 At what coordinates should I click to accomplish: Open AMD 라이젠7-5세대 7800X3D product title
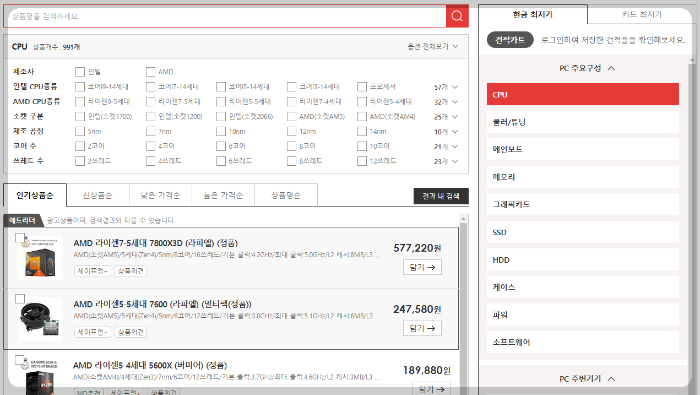click(155, 243)
